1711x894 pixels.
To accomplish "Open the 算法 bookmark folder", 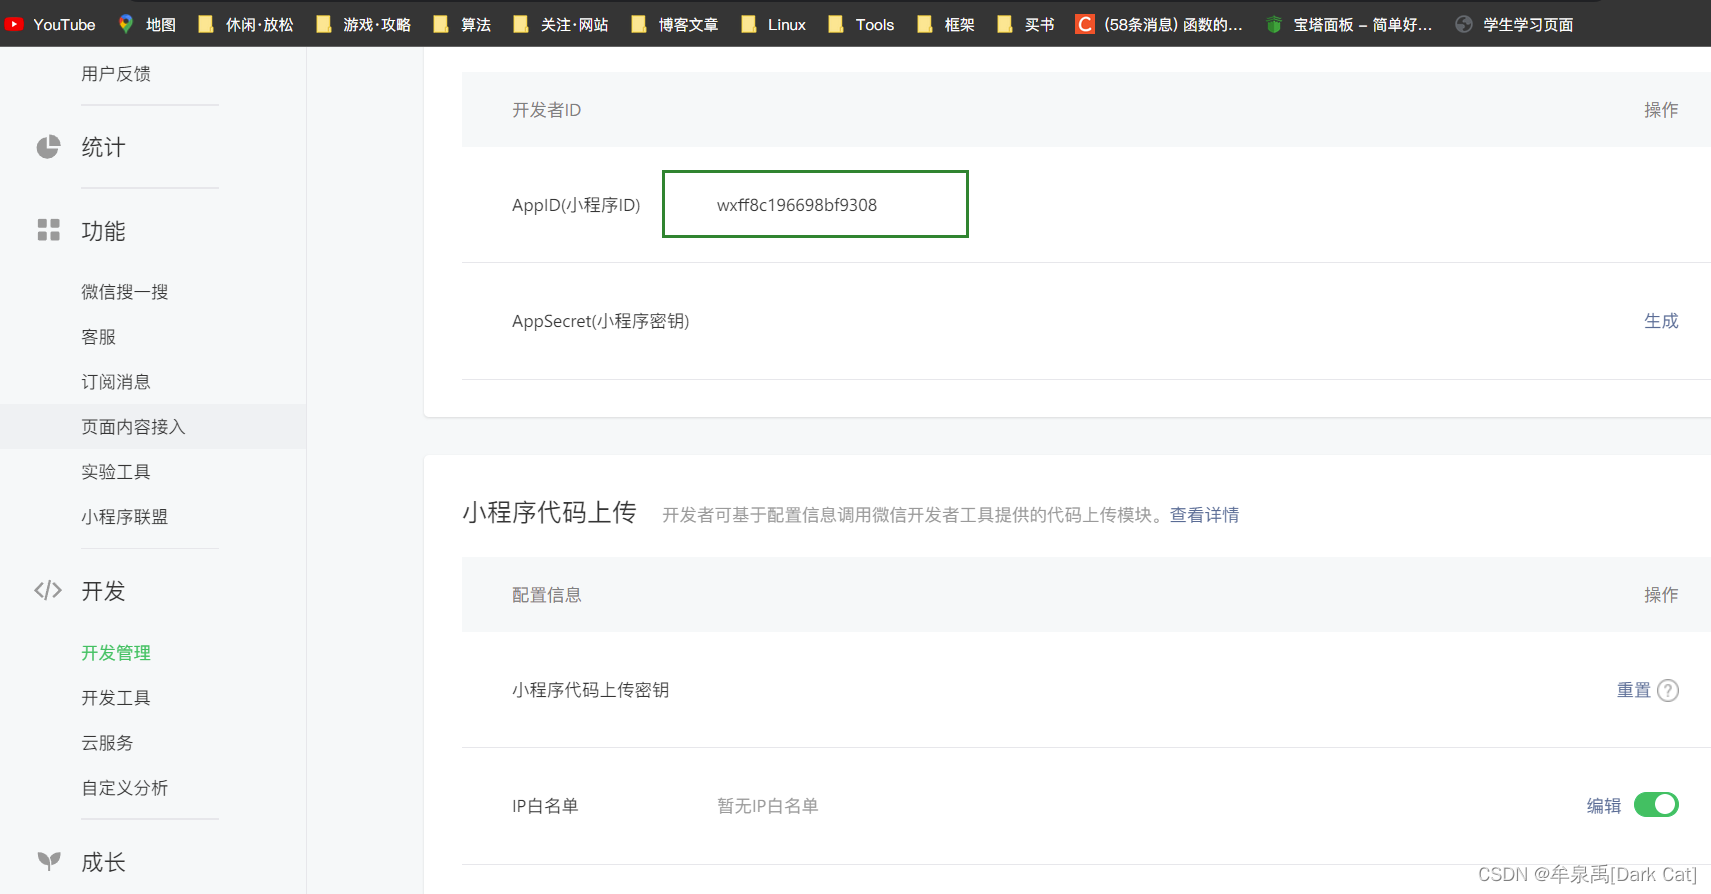I will 462,24.
